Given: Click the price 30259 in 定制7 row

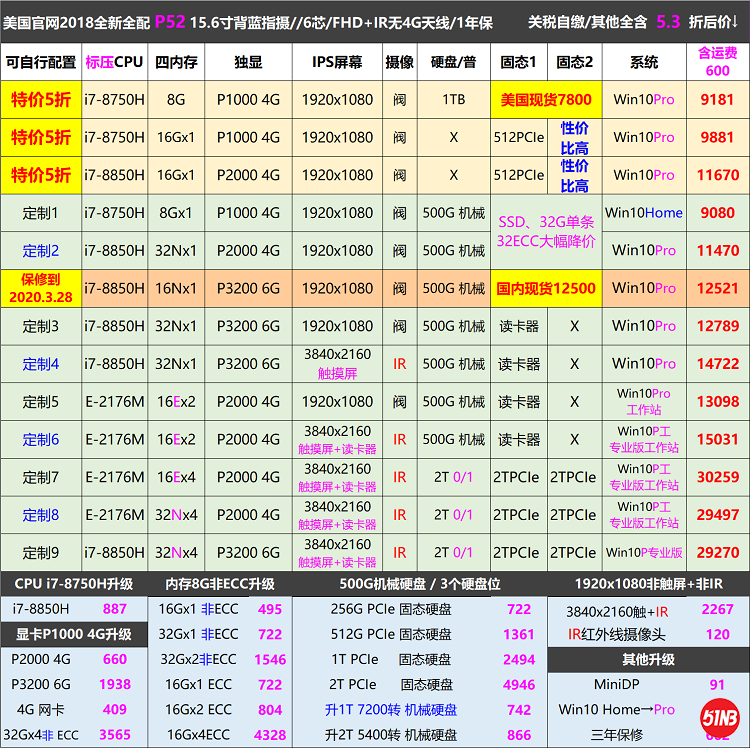Looking at the screenshot, I should tap(717, 477).
